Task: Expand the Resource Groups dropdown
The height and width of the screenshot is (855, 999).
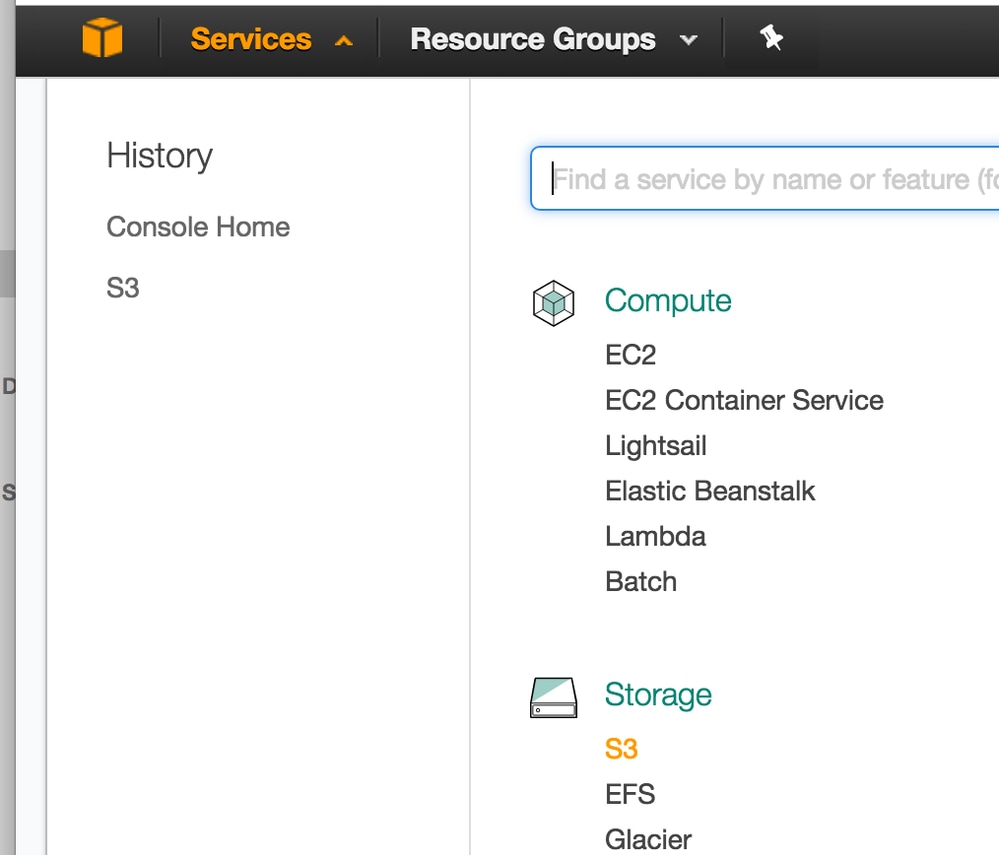Action: tap(533, 39)
